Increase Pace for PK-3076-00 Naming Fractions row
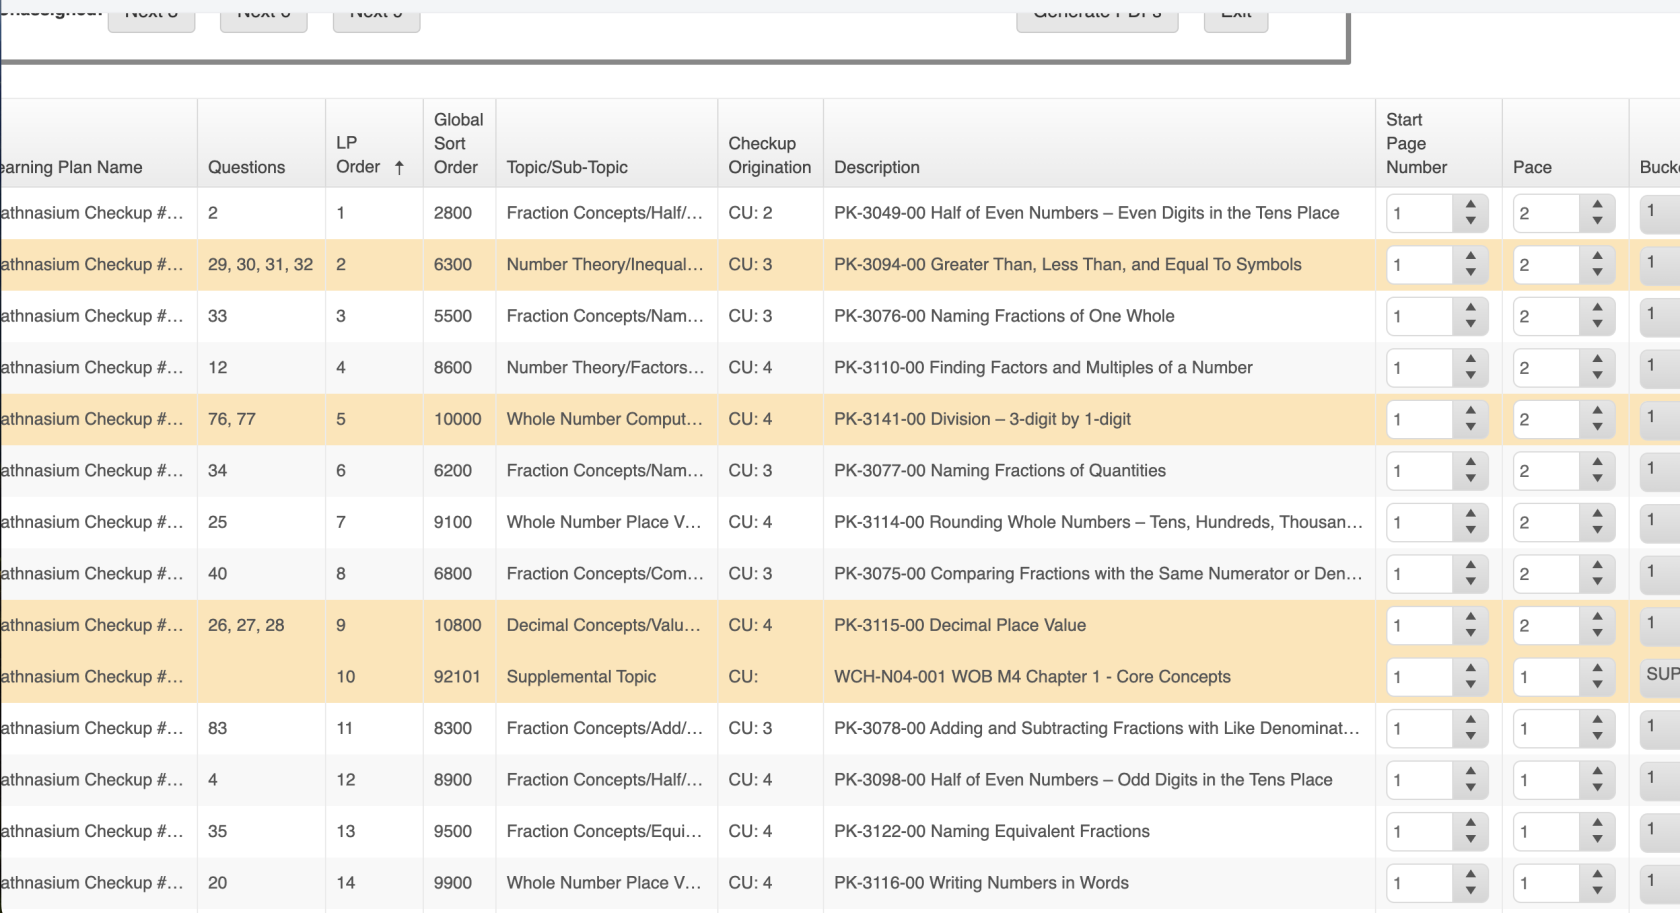Image resolution: width=1680 pixels, height=913 pixels. click(x=1597, y=308)
